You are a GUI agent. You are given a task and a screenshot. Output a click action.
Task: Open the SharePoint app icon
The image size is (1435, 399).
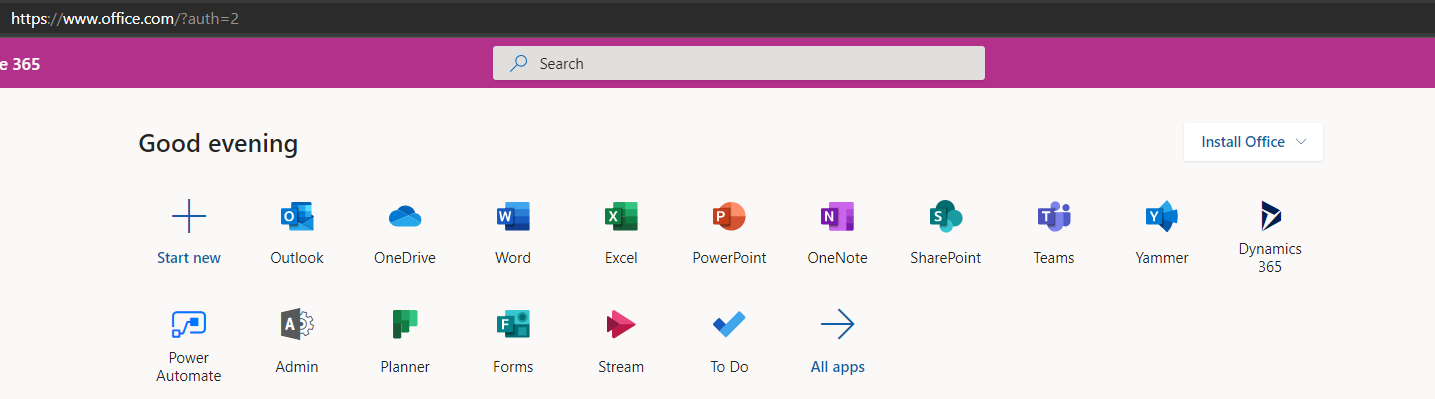tap(945, 216)
